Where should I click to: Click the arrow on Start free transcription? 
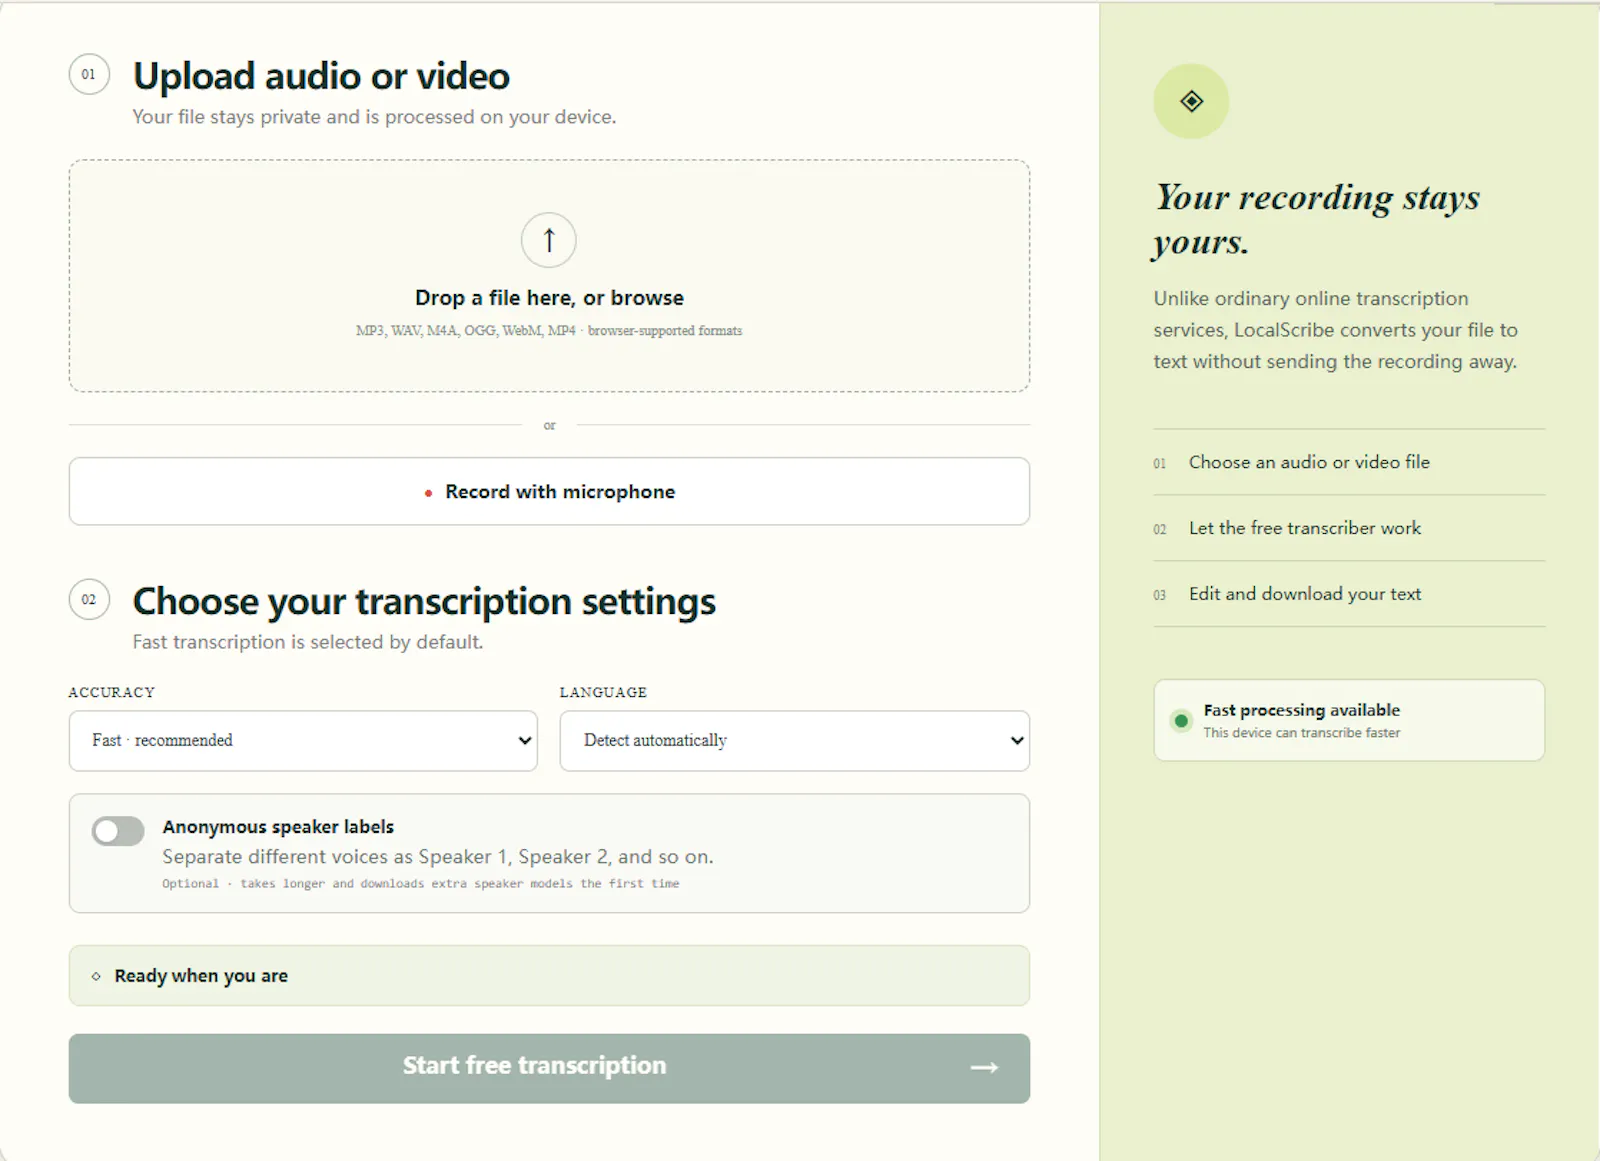coord(984,1068)
